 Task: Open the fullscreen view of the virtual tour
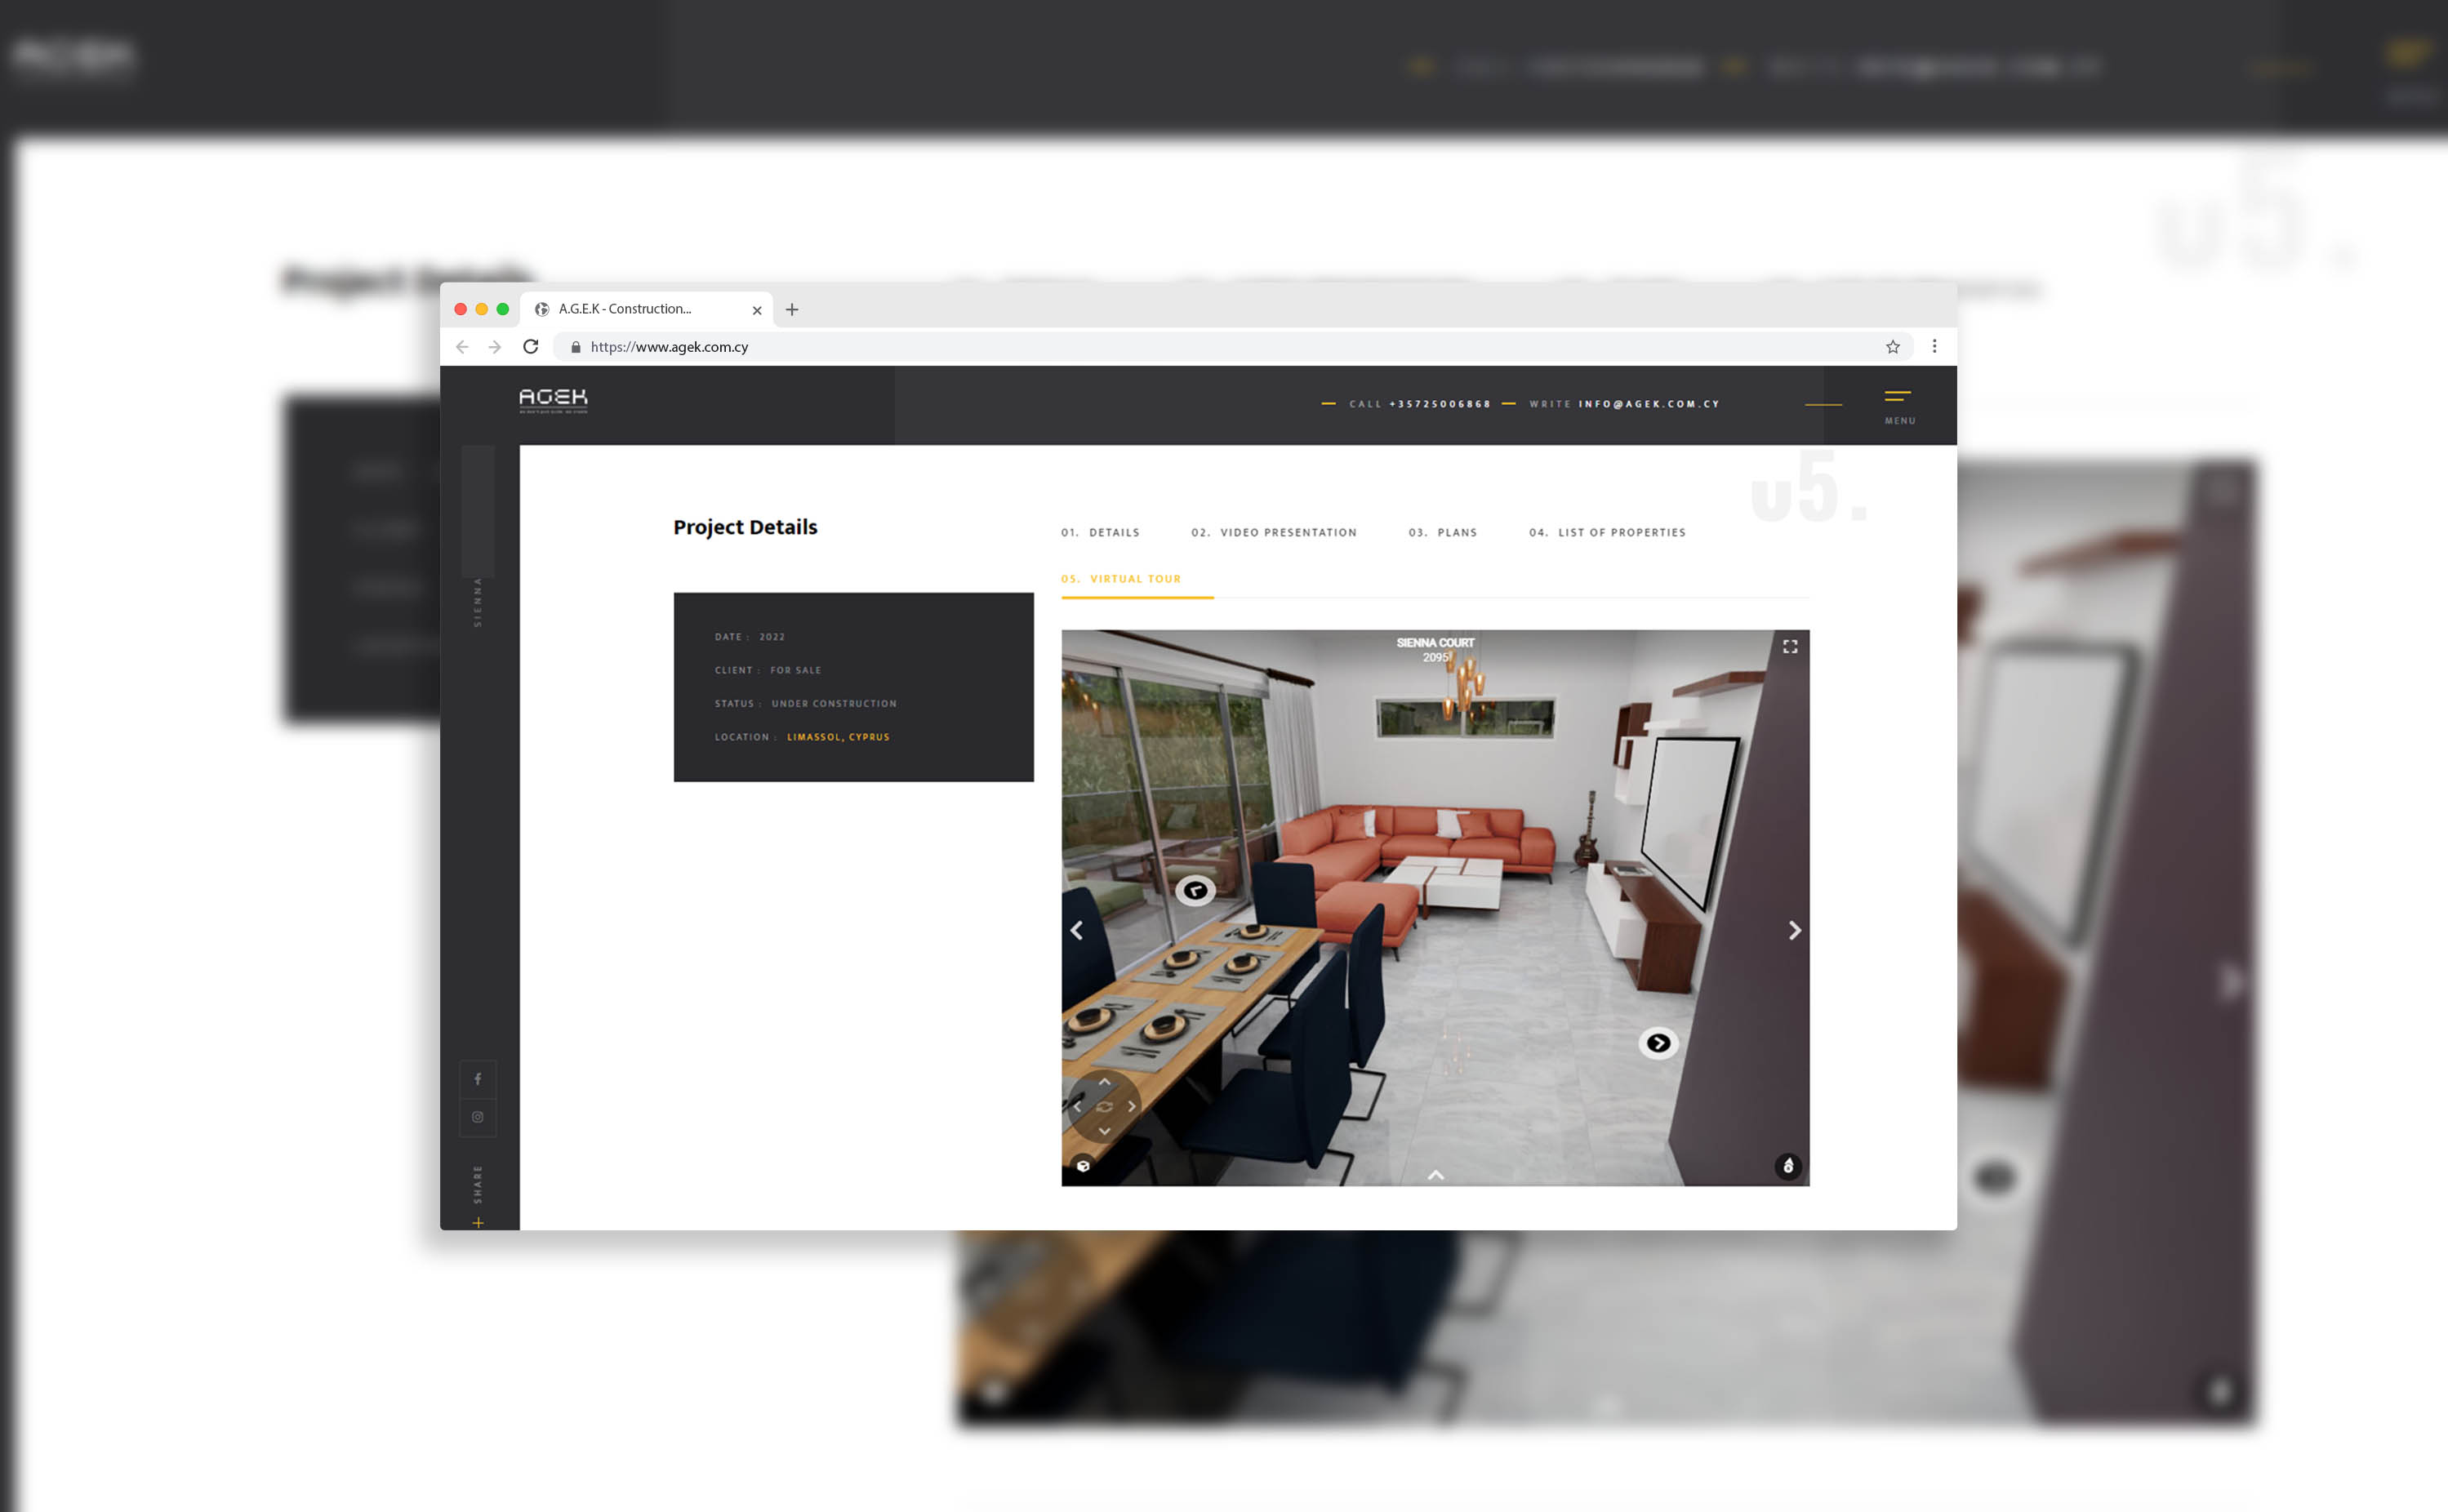pyautogui.click(x=1790, y=647)
